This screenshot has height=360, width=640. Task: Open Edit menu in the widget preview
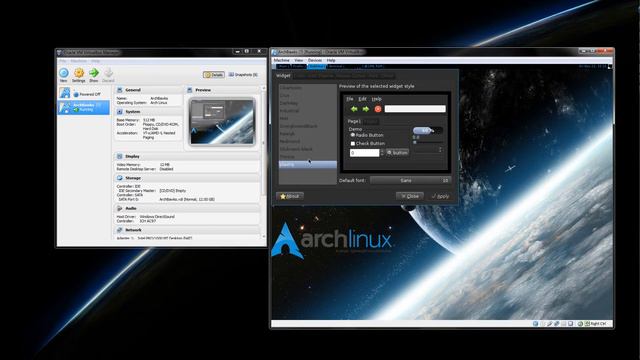pos(362,99)
